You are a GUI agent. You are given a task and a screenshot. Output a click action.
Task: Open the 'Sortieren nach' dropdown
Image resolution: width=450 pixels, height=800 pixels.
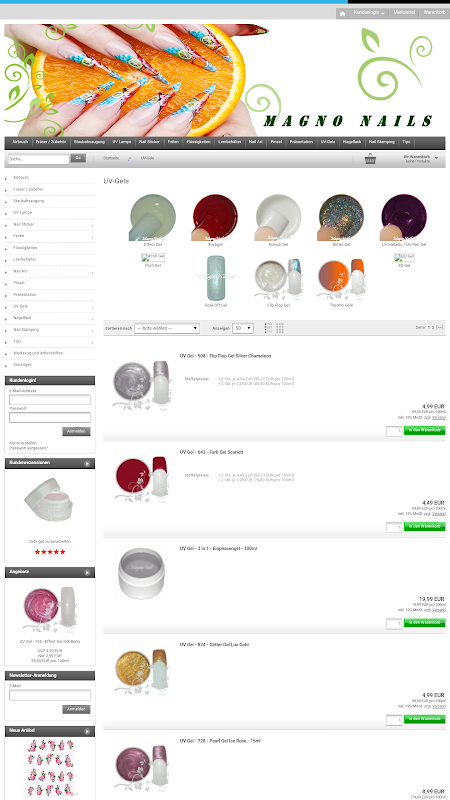coord(167,329)
